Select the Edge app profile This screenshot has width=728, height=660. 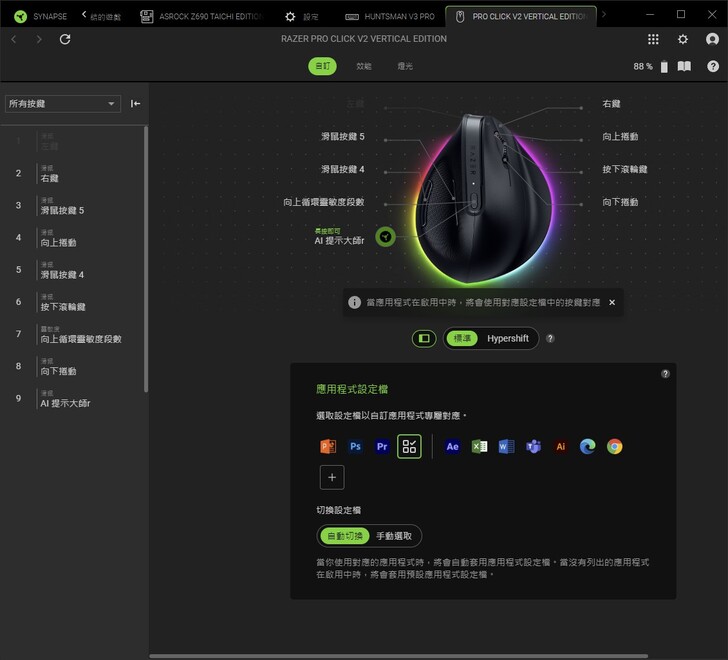tap(587, 446)
